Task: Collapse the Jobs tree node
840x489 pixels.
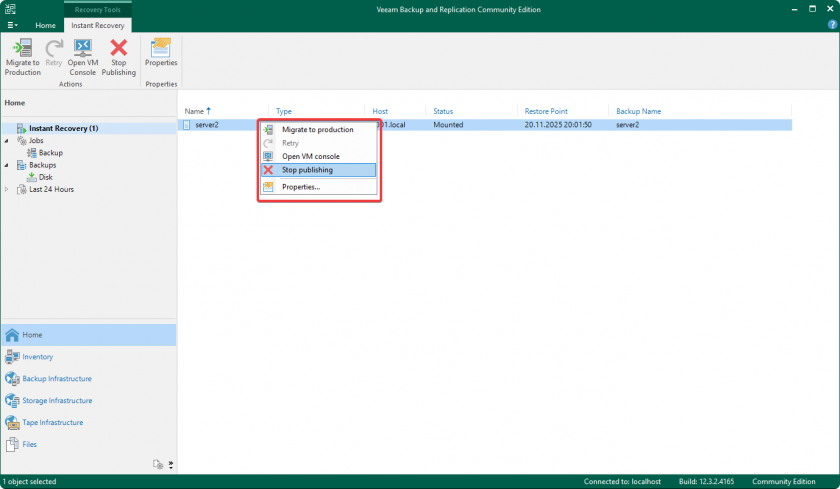Action: click(7, 141)
